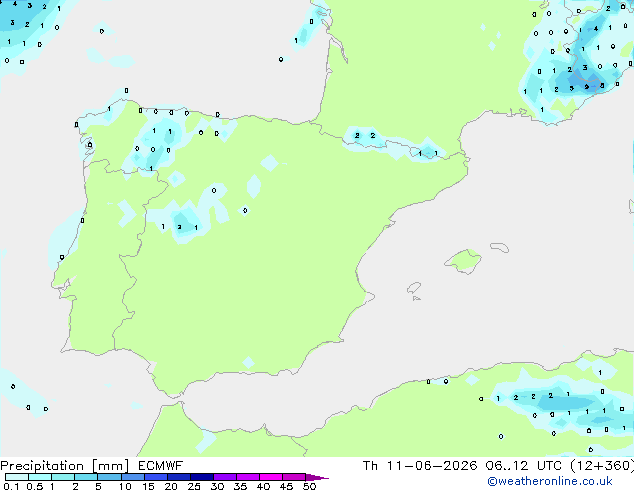Image resolution: width=634 pixels, height=490 pixels.
Task: Select the palest legend swatch 0.1–0.5 mm
Action: 17,477
